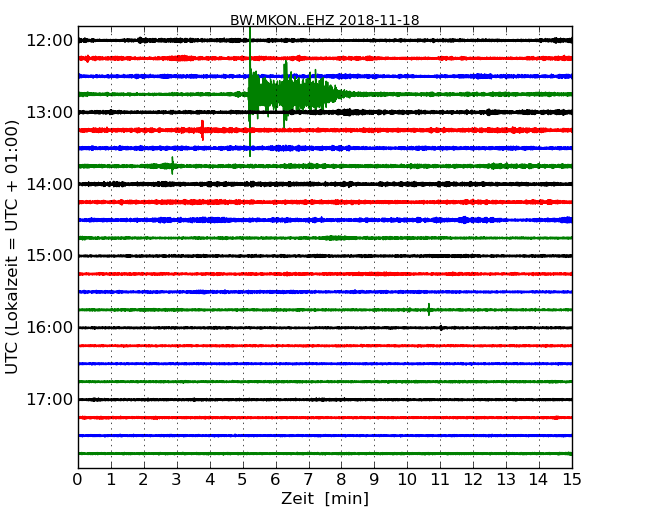Click the green spike near minute 10.5
Viewport: 650px width, 520px height.
pos(429,309)
